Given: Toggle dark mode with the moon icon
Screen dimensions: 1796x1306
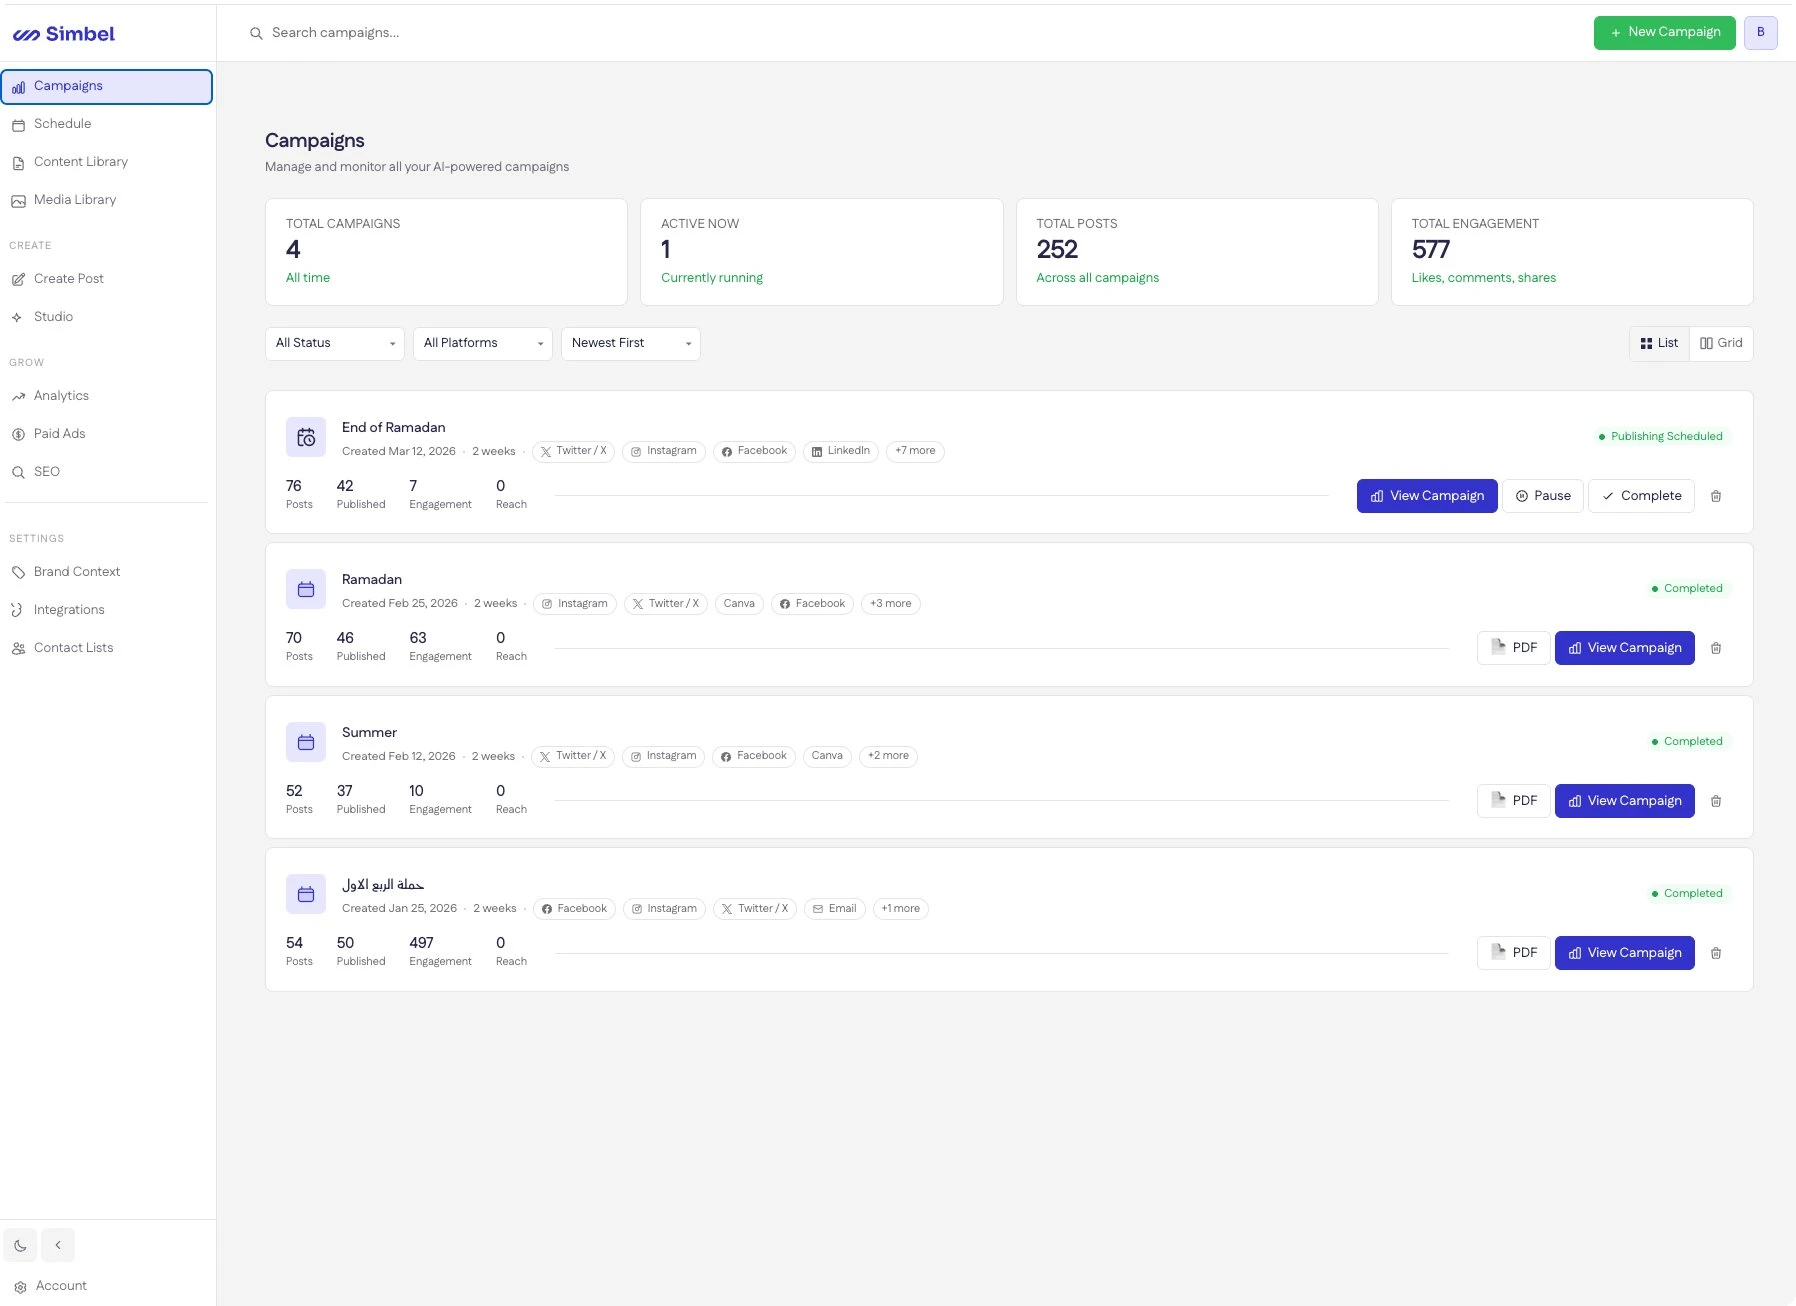Looking at the screenshot, I should [20, 1245].
